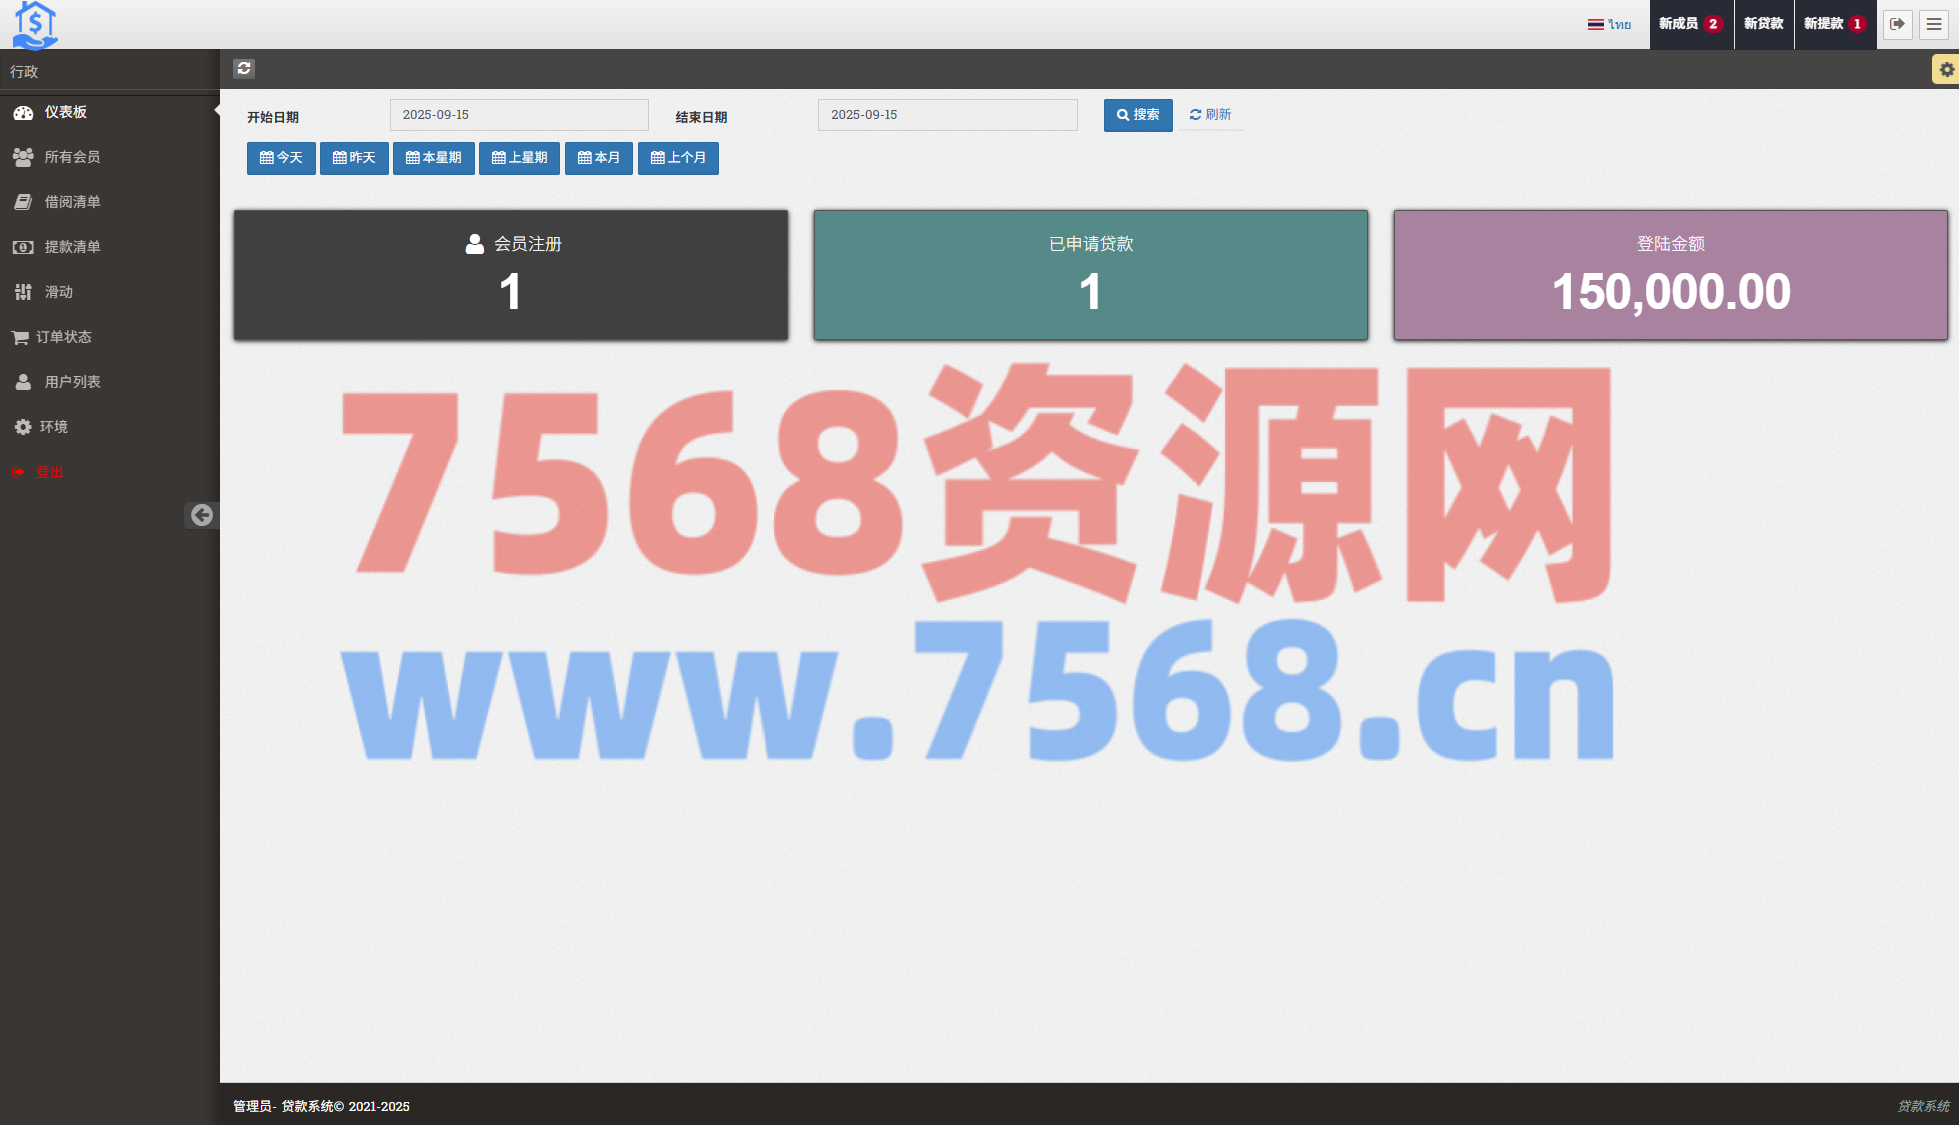The image size is (1959, 1125).
Task: Open 订单状态 with cart icon
Action: (x=63, y=337)
